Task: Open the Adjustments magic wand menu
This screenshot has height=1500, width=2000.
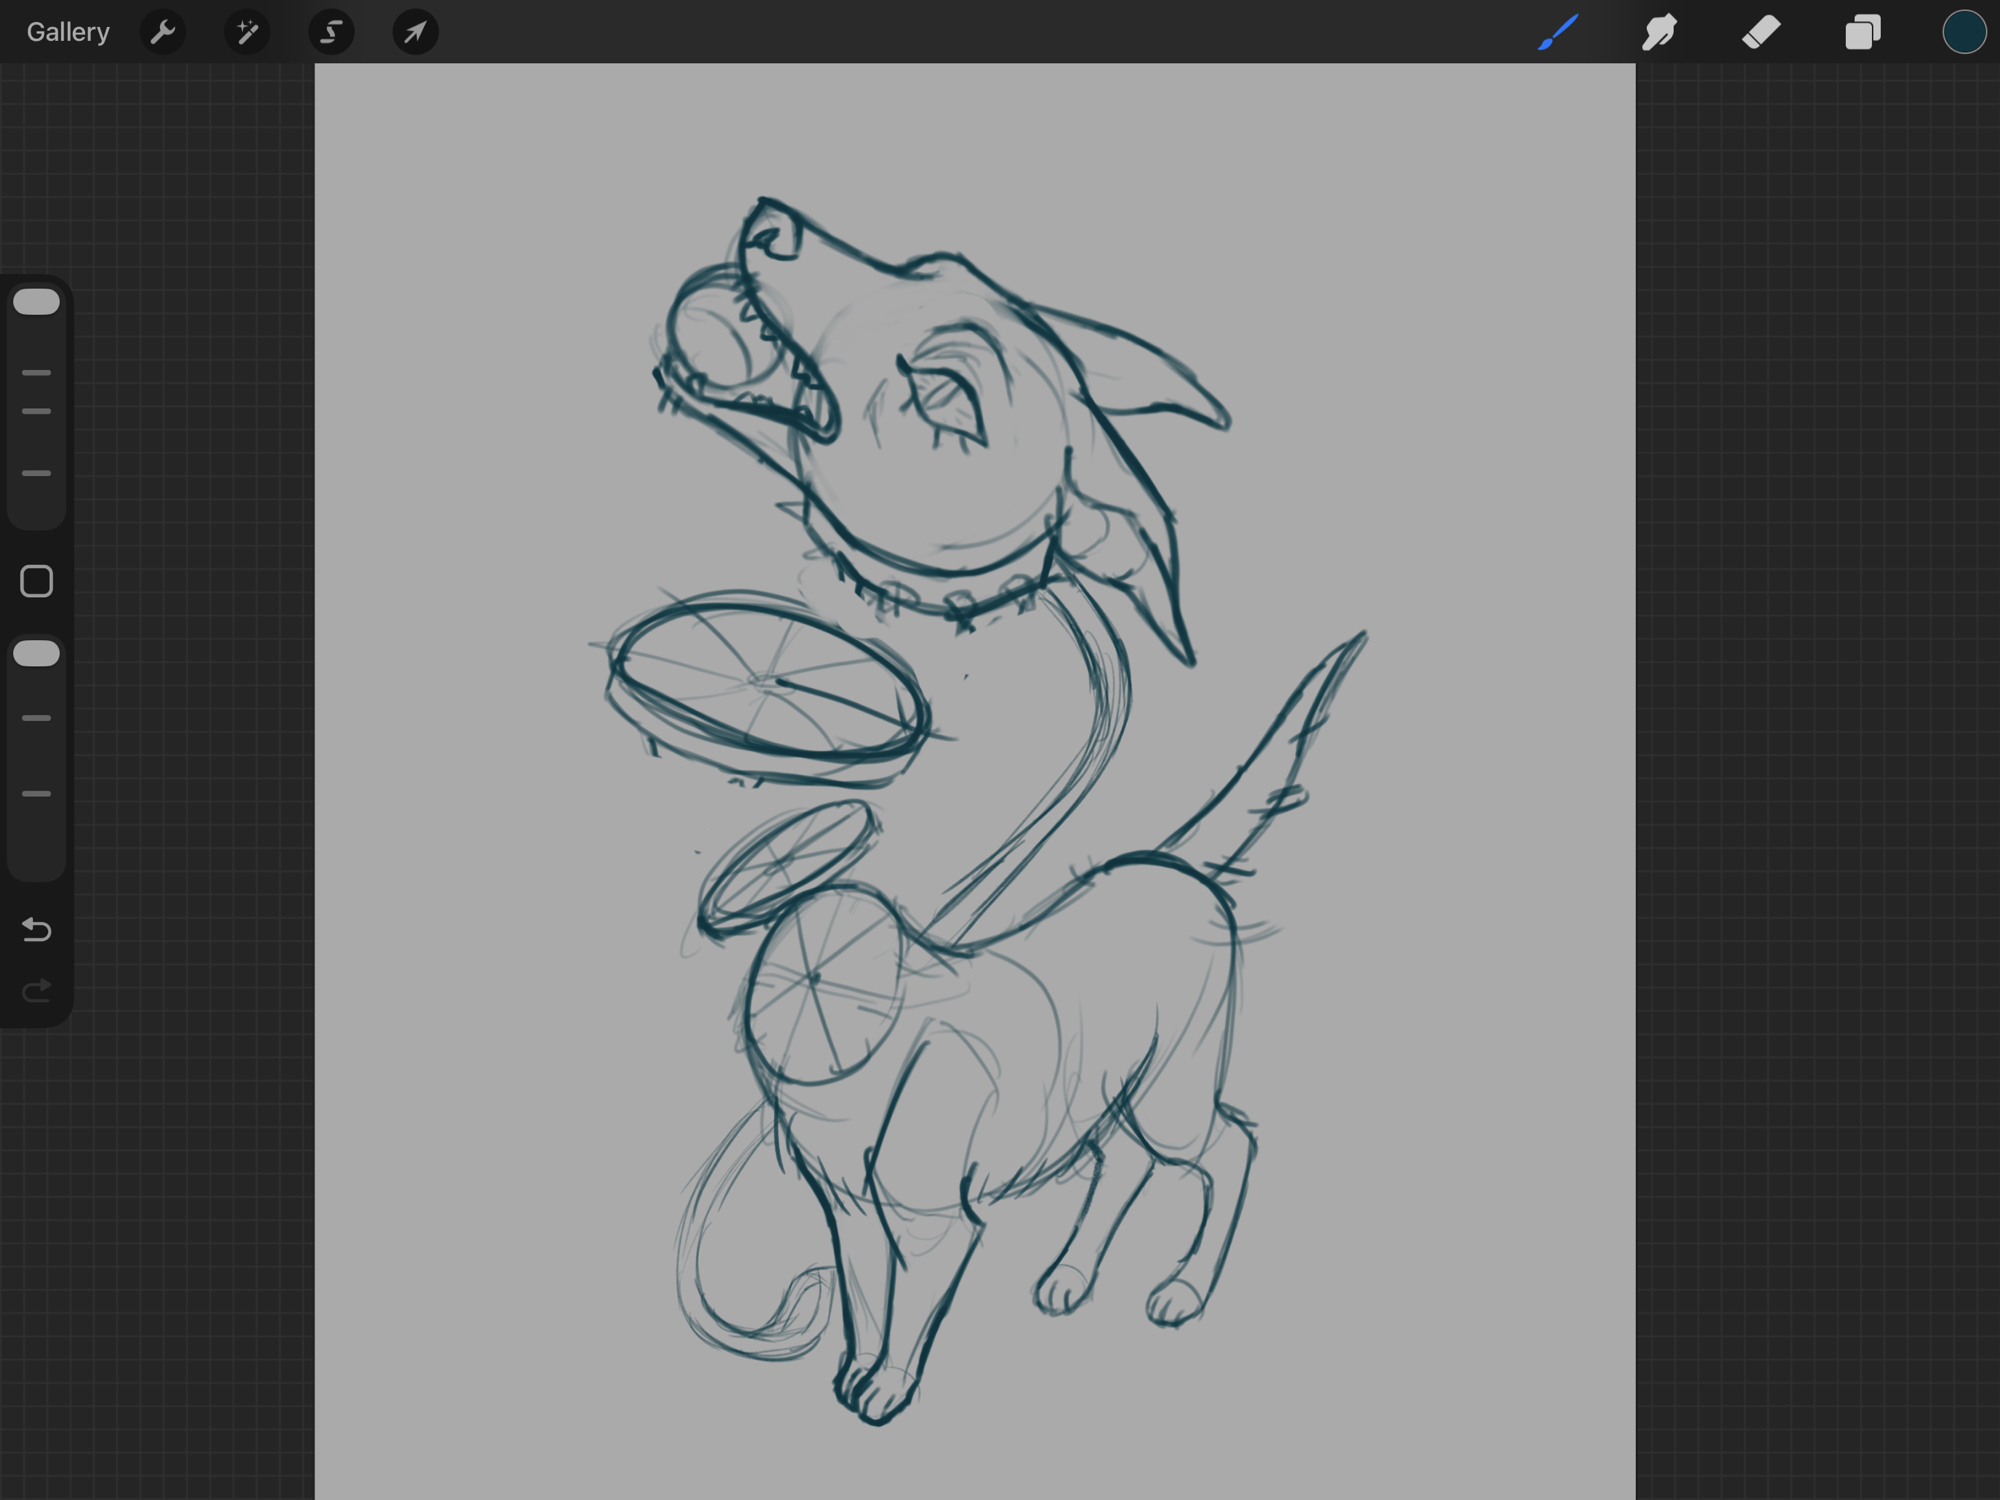Action: click(247, 32)
